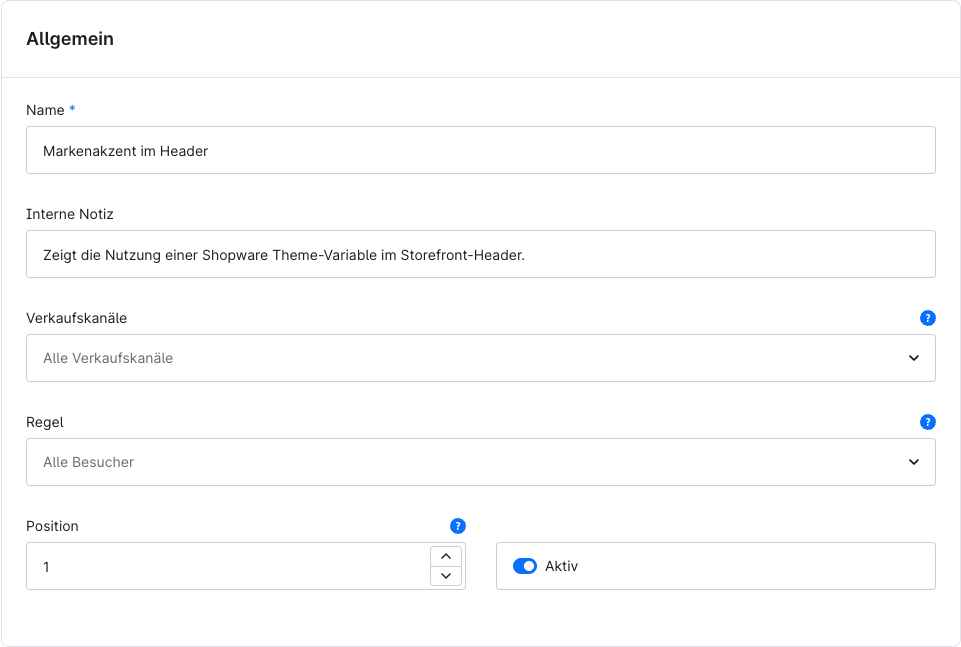The height and width of the screenshot is (647, 961).
Task: Toggle the Aktiv switch
Action: coord(525,566)
